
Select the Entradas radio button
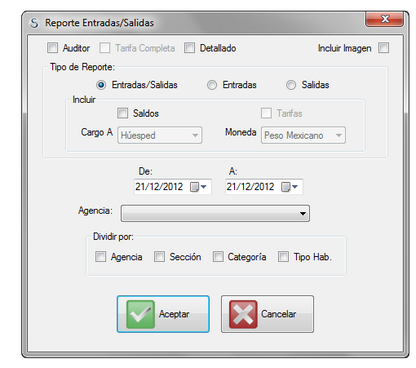pos(212,85)
